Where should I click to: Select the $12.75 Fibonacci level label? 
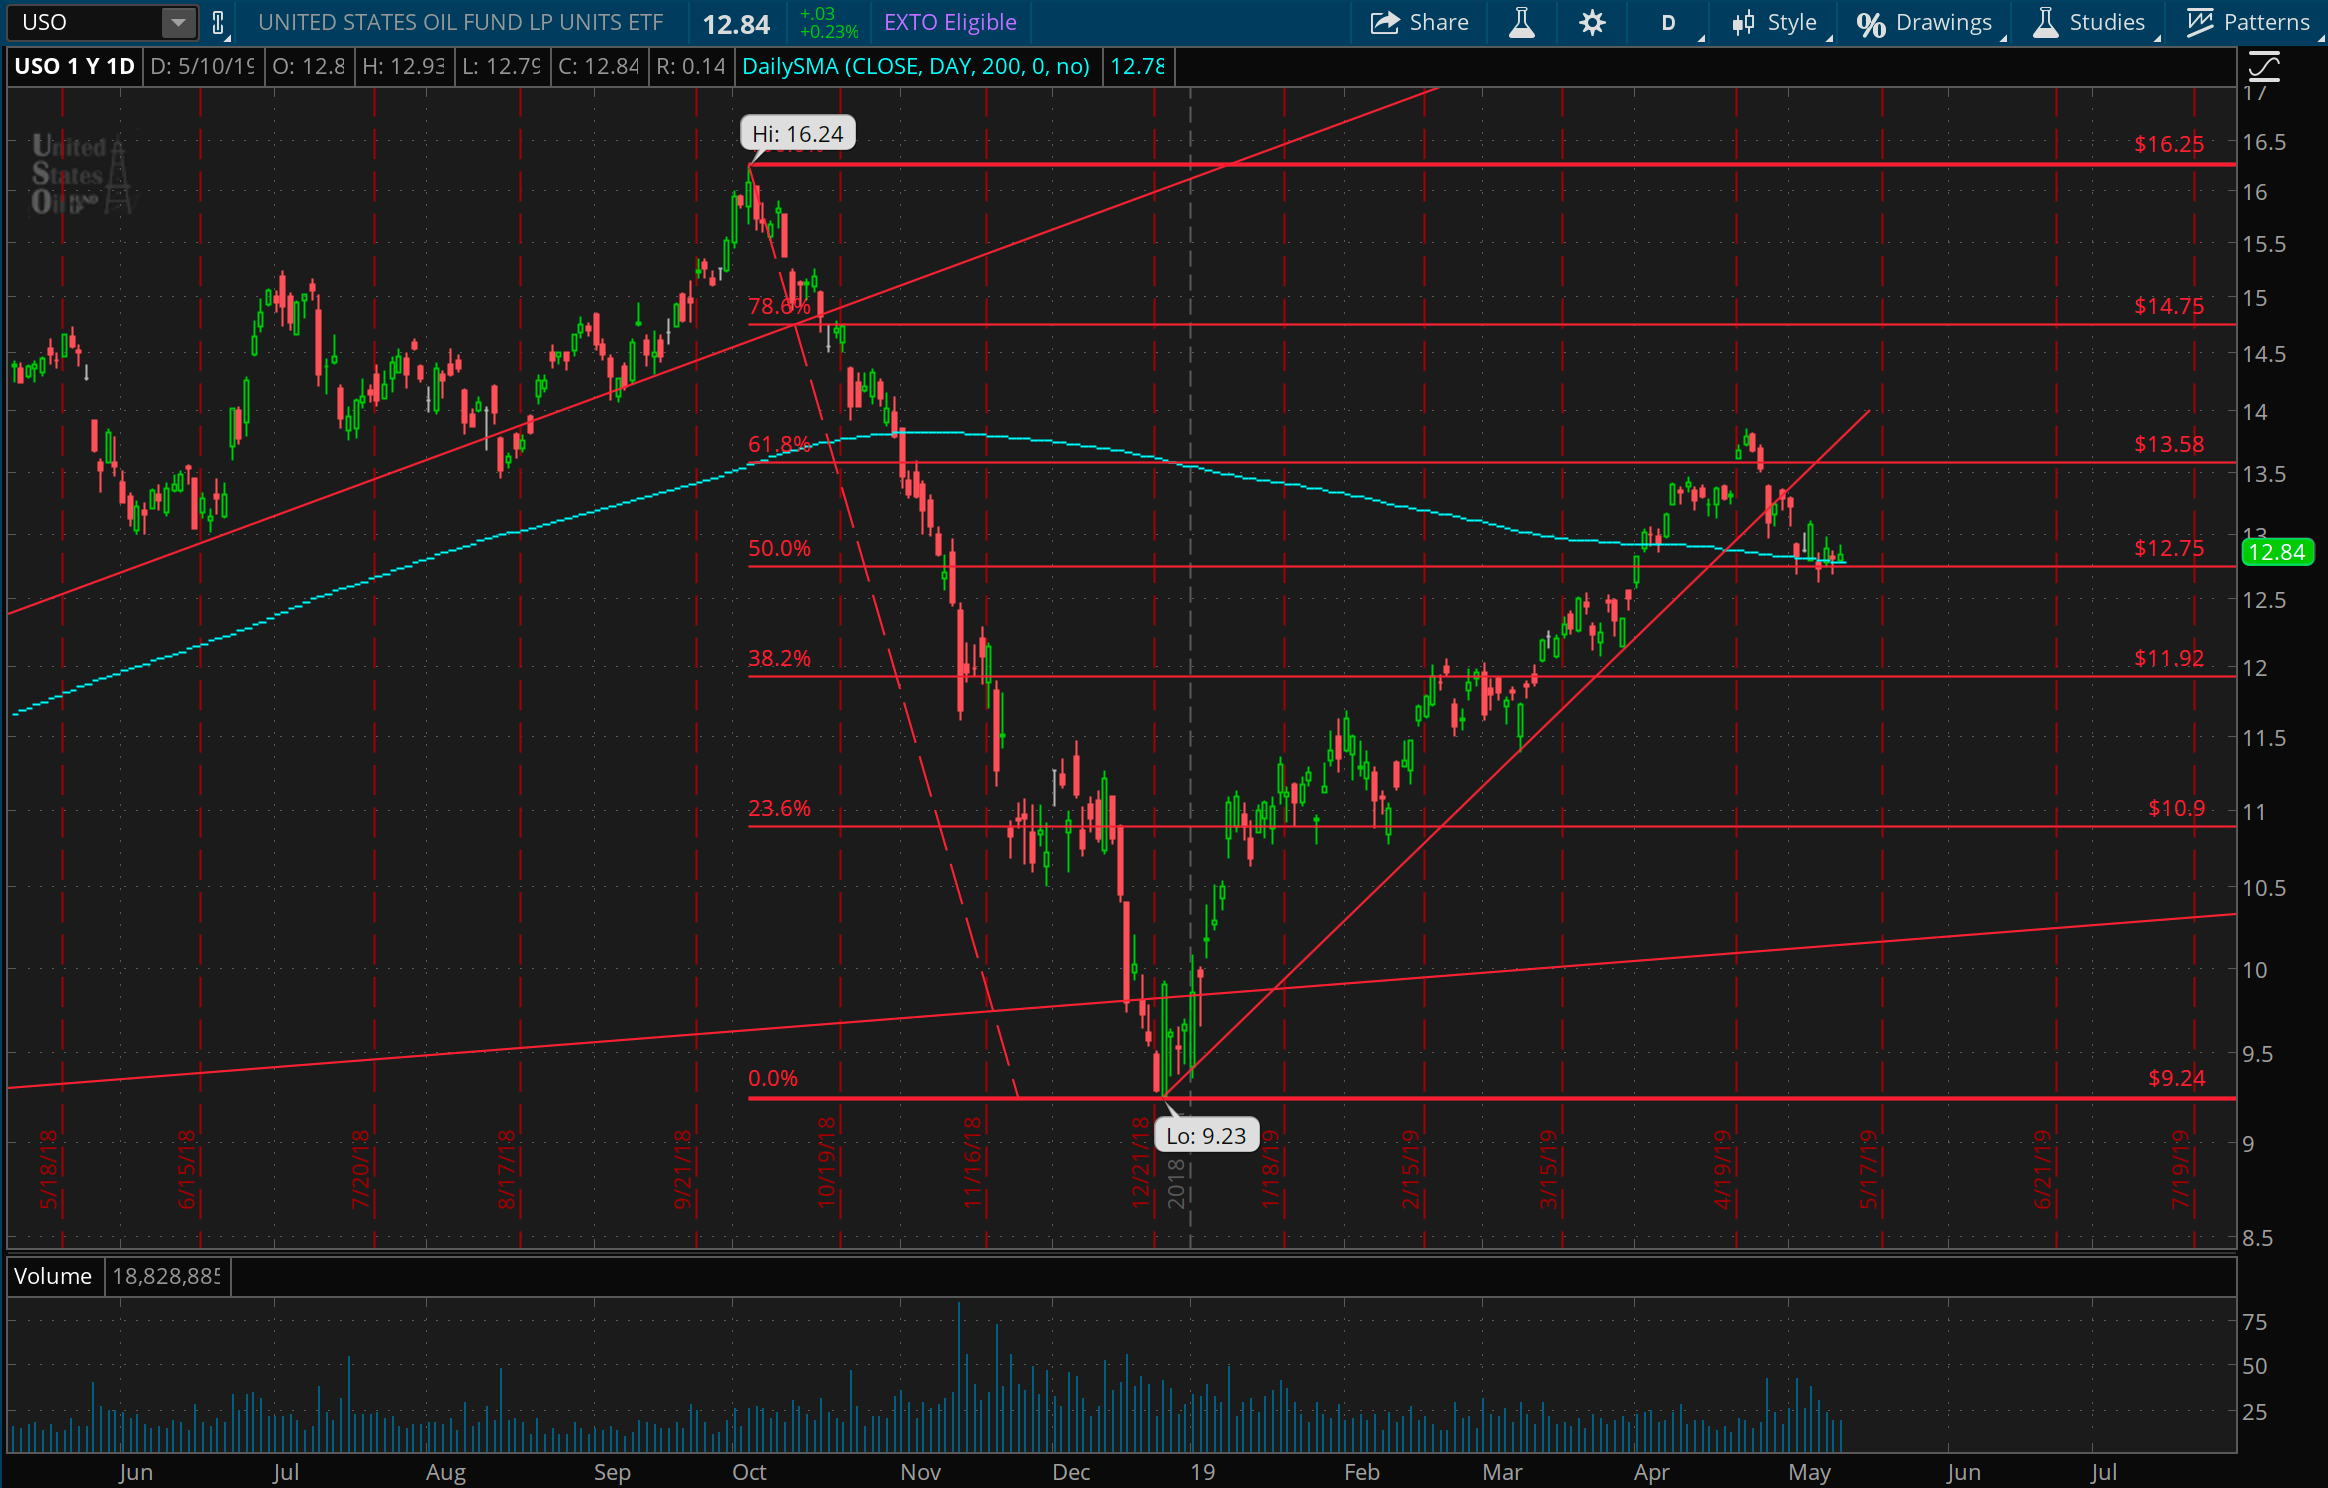coord(2168,548)
